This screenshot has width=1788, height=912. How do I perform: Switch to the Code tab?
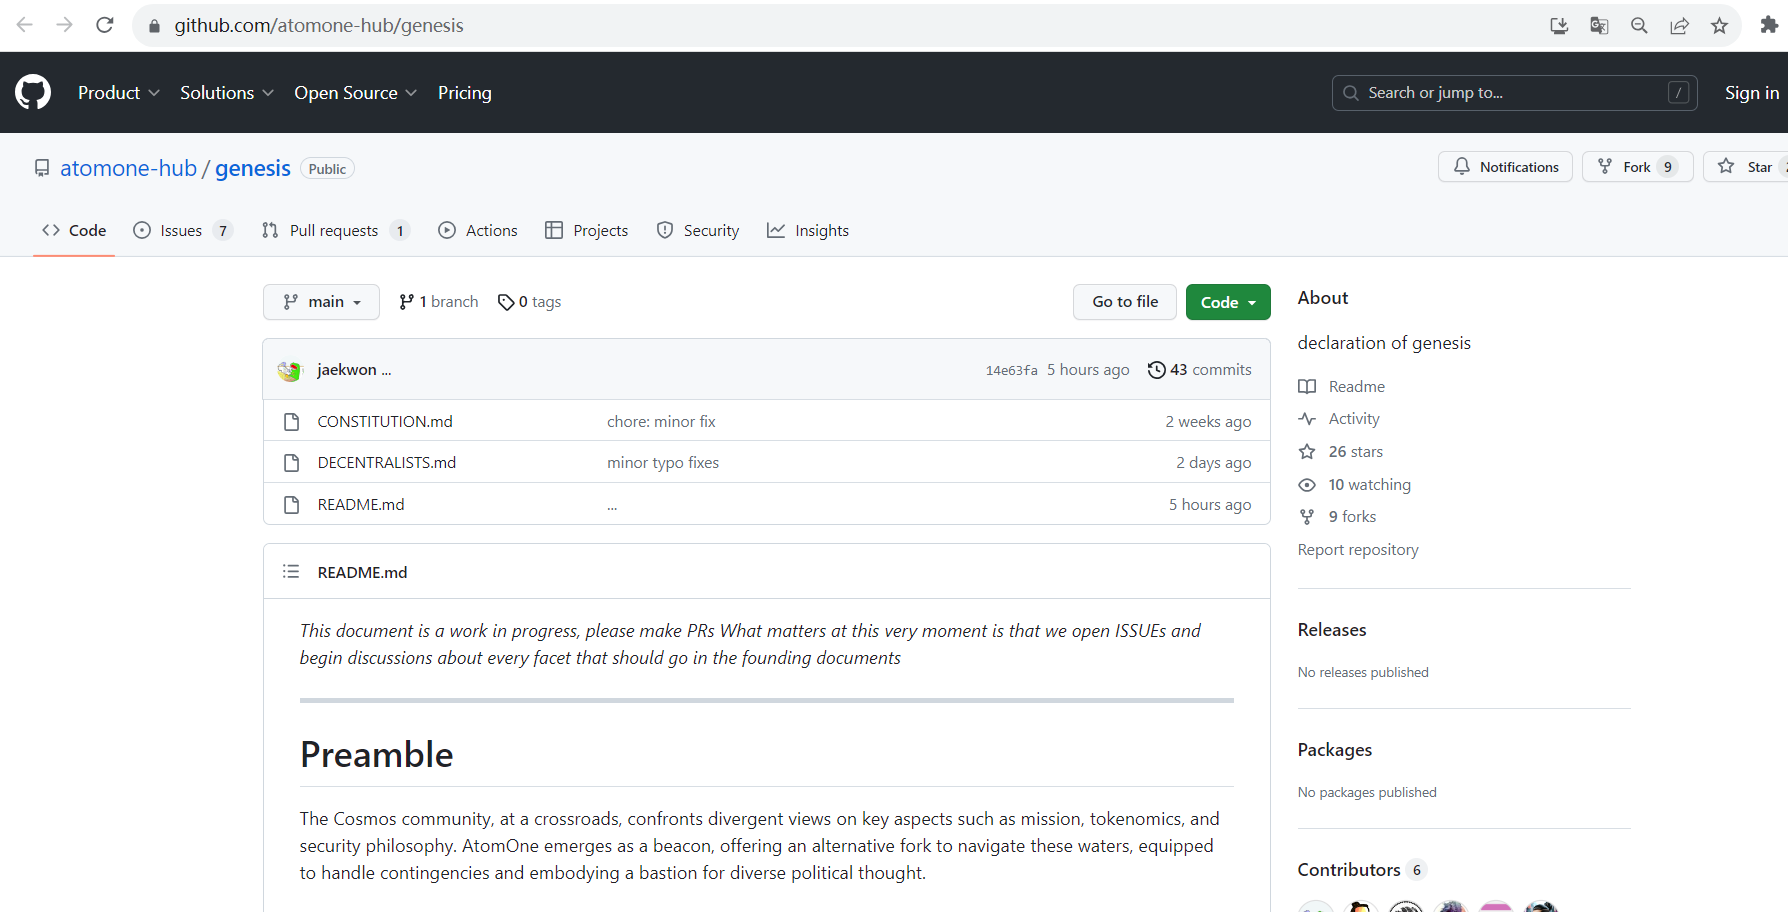(x=74, y=231)
